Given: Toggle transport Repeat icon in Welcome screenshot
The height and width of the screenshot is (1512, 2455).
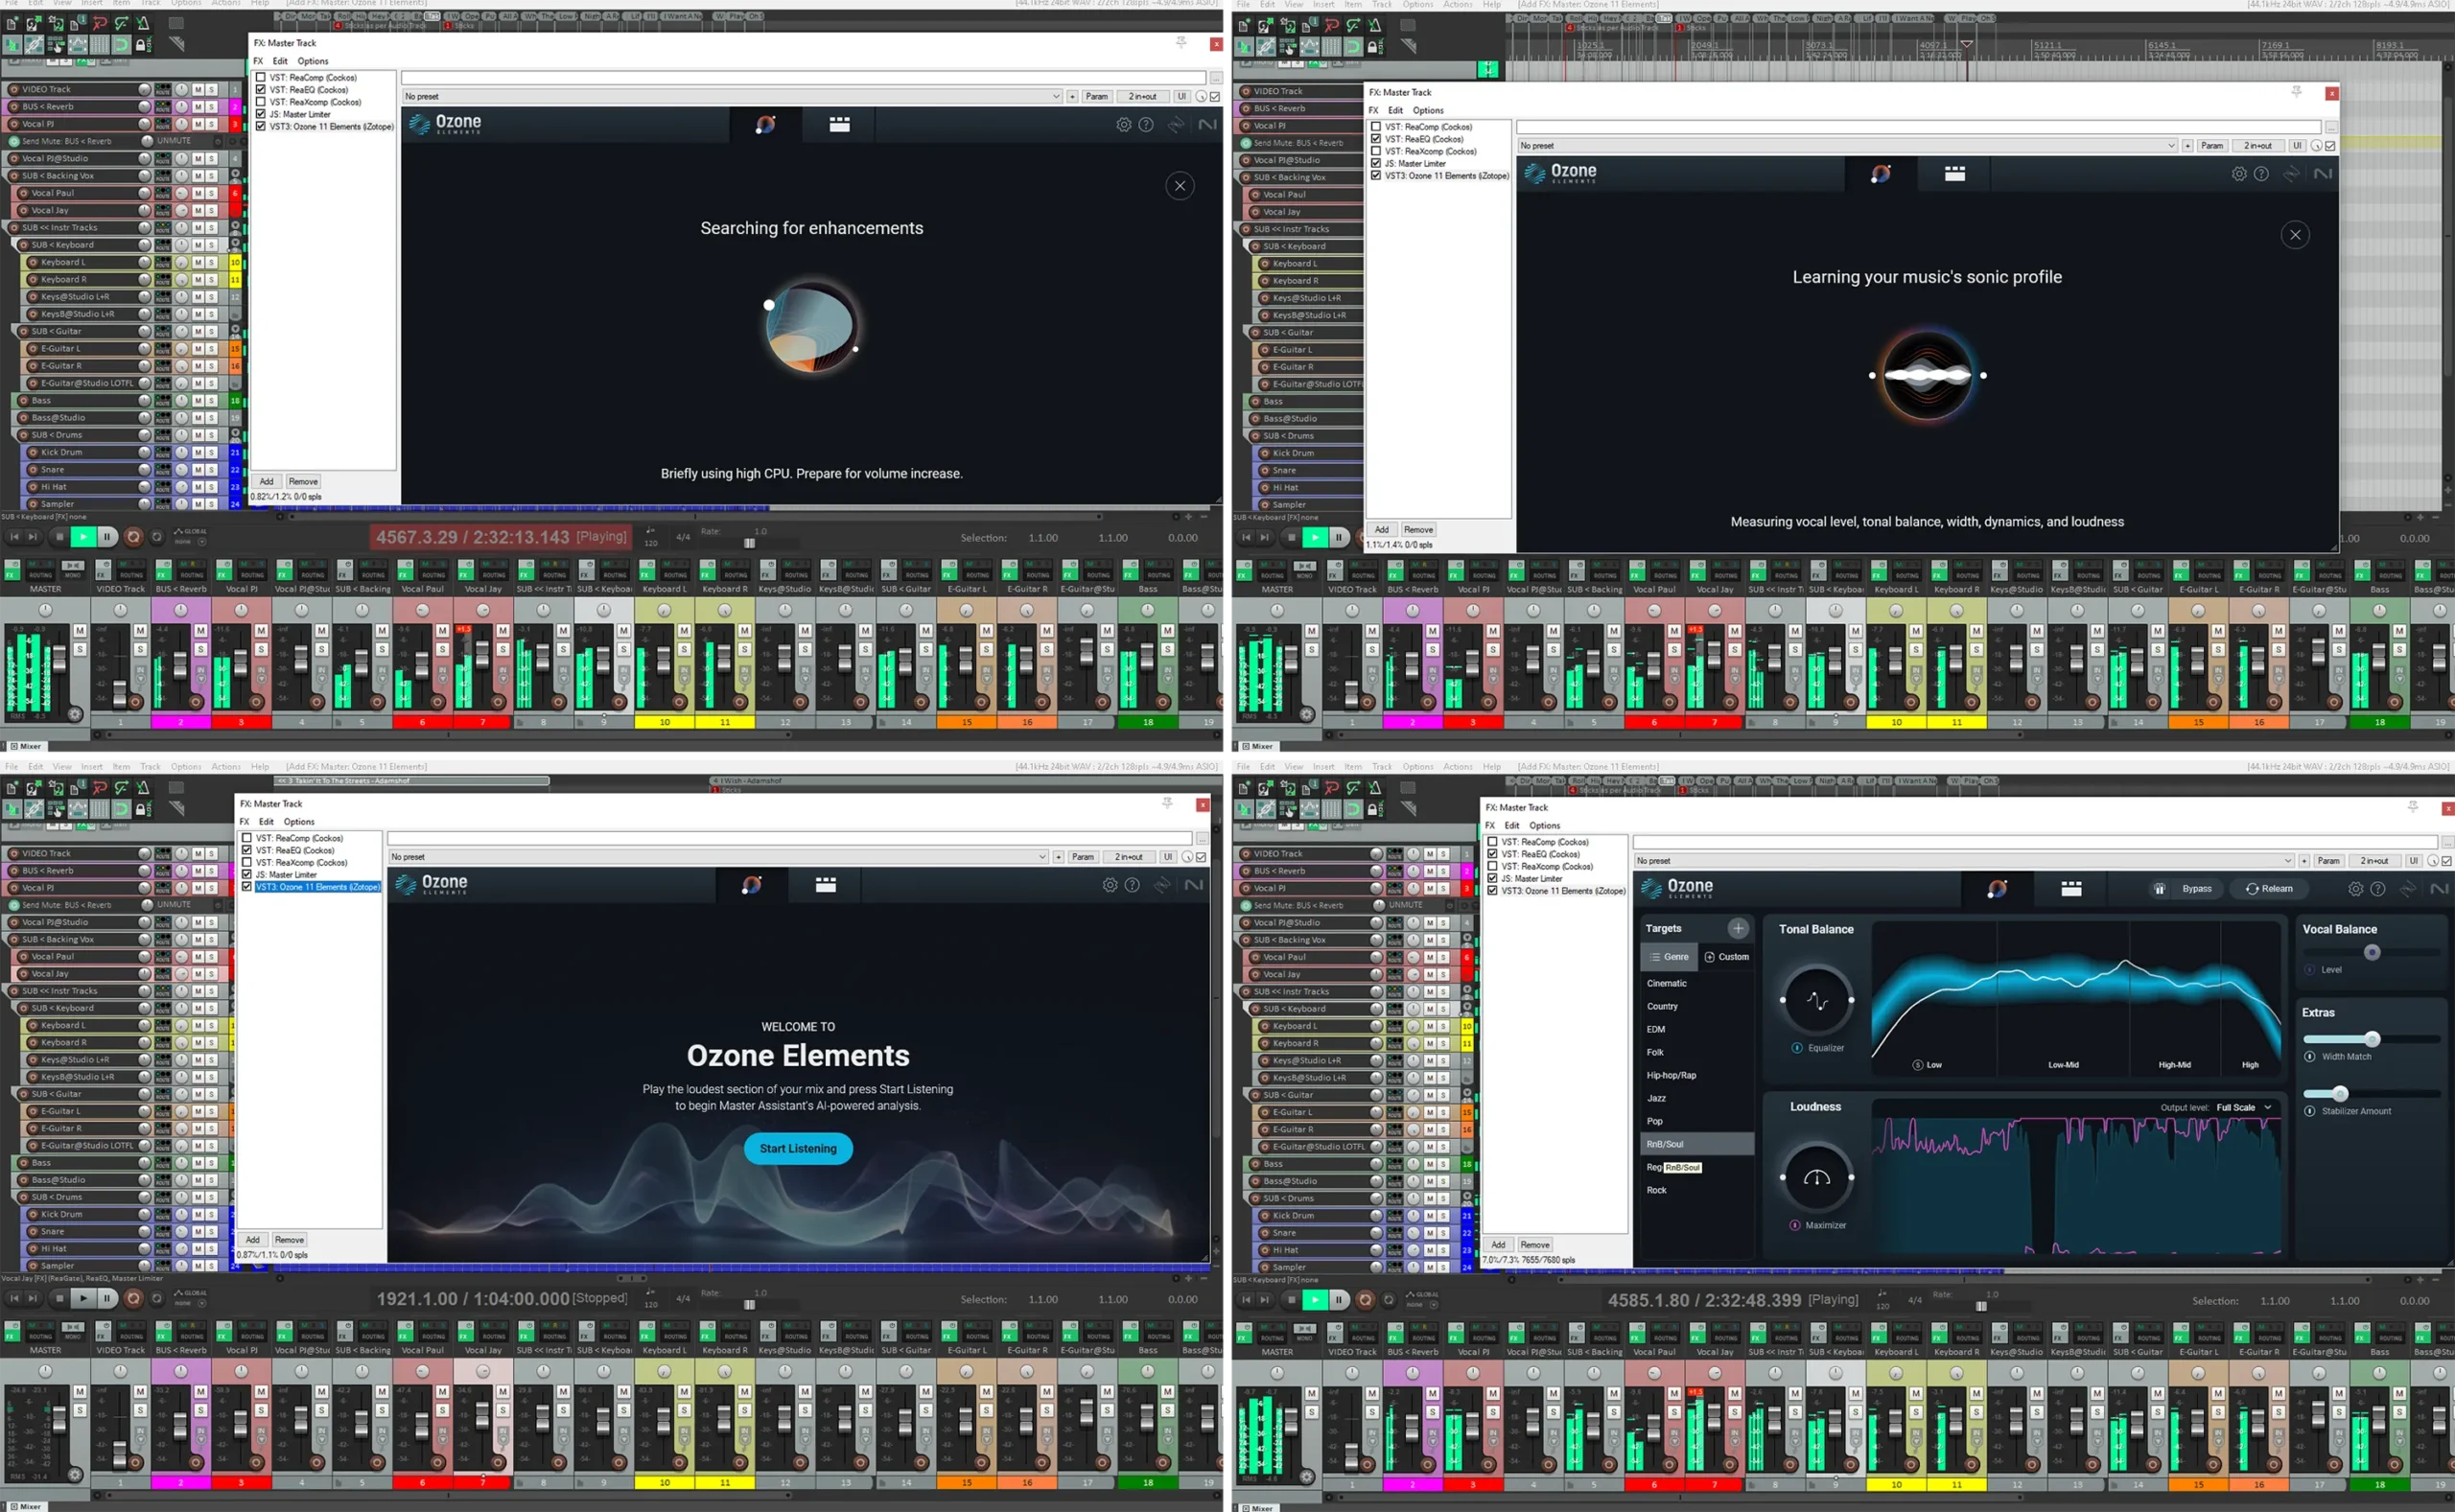Looking at the screenshot, I should point(156,1298).
